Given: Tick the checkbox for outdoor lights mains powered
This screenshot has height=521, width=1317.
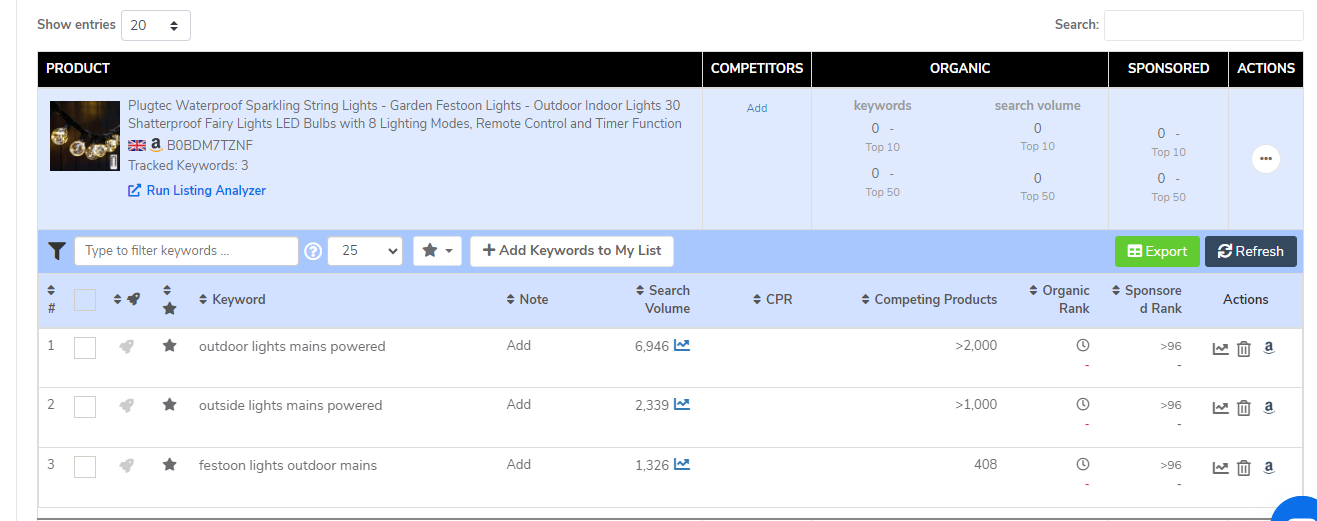Looking at the screenshot, I should [x=85, y=347].
